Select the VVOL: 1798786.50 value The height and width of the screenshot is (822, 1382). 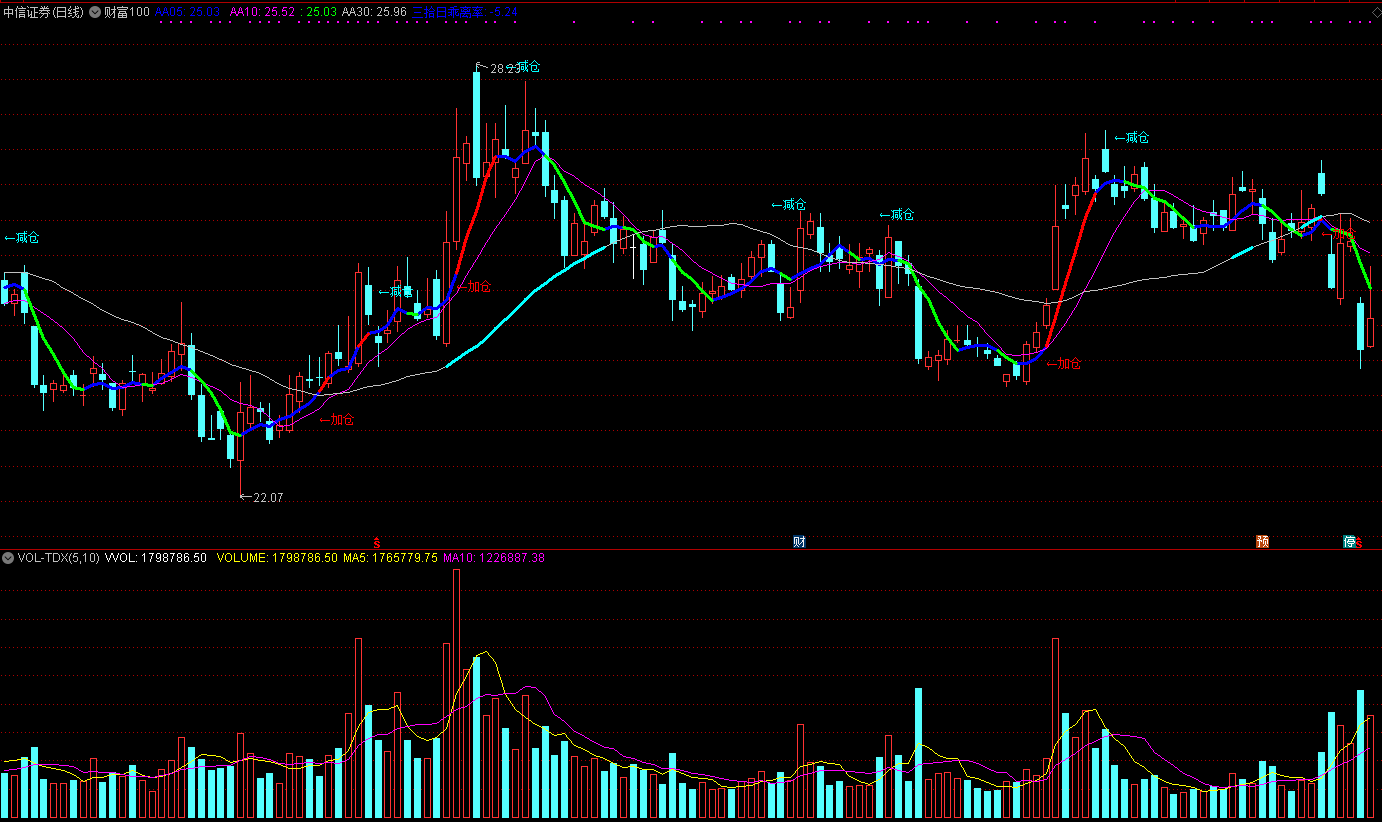(156, 558)
